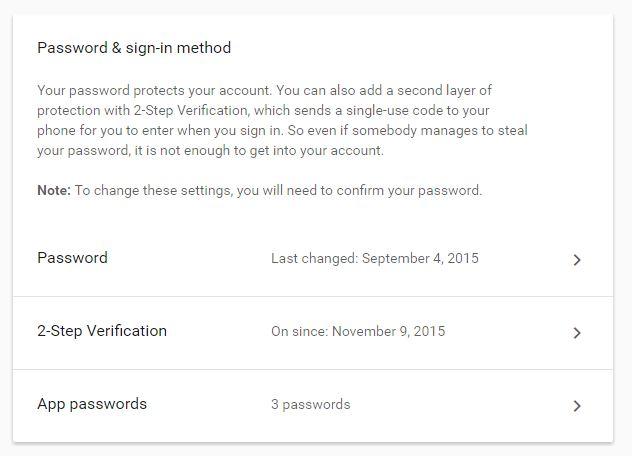
Task: Click the paragraph line starting "Your password protects"
Action: tap(264, 90)
